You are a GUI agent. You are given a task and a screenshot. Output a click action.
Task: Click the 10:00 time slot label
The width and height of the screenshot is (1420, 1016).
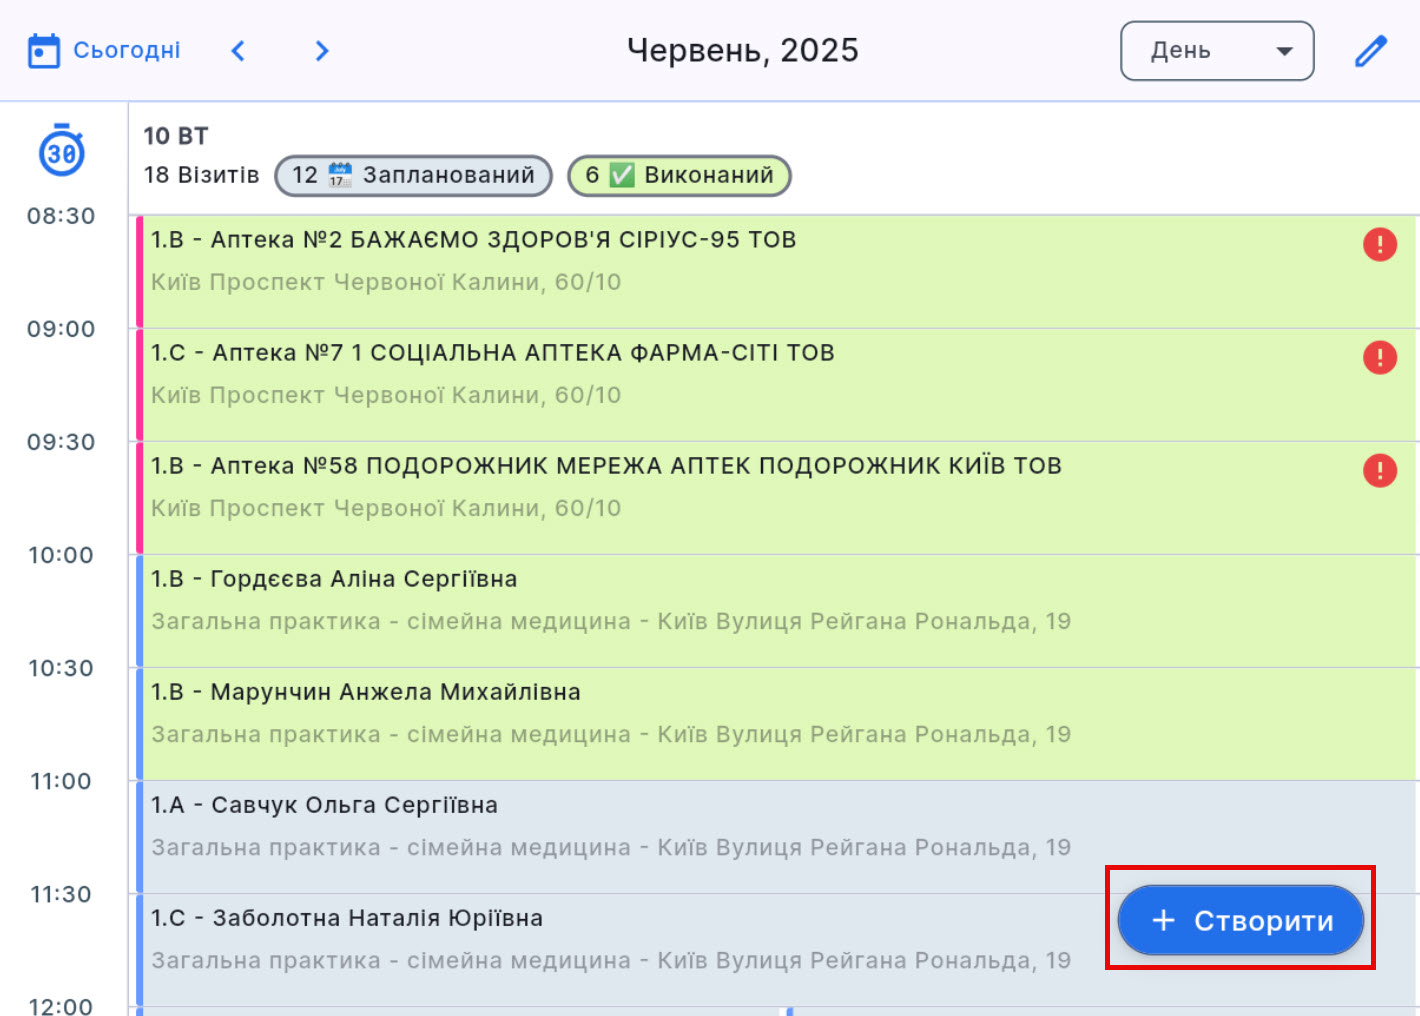(x=61, y=555)
